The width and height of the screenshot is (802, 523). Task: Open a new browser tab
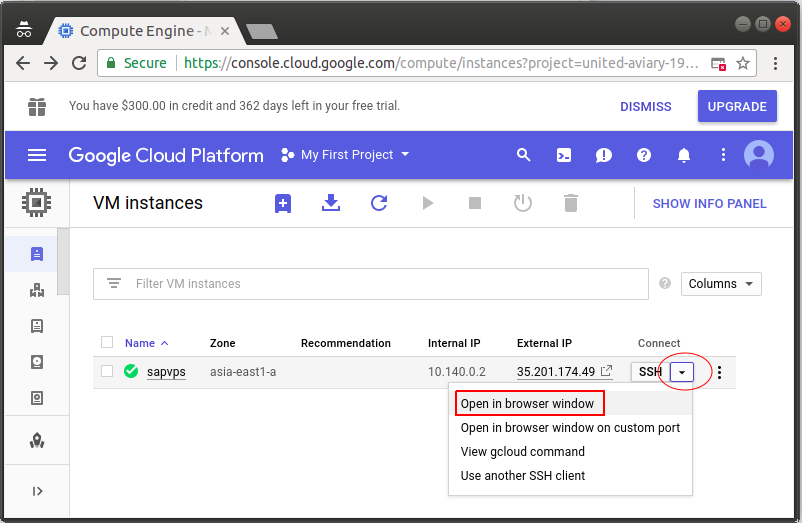coord(262,32)
